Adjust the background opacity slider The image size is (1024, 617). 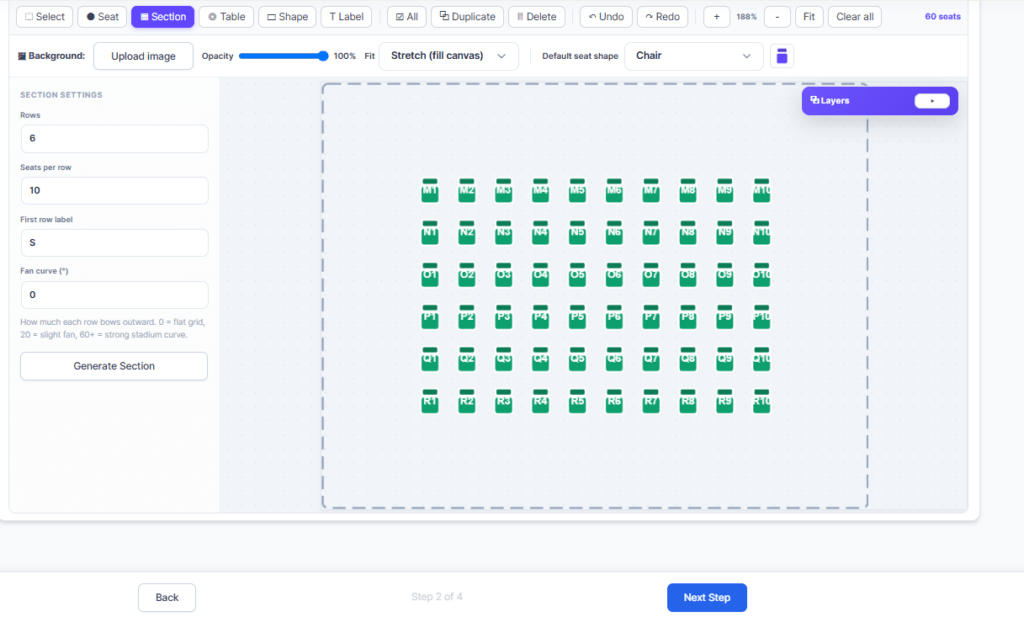pyautogui.click(x=283, y=56)
